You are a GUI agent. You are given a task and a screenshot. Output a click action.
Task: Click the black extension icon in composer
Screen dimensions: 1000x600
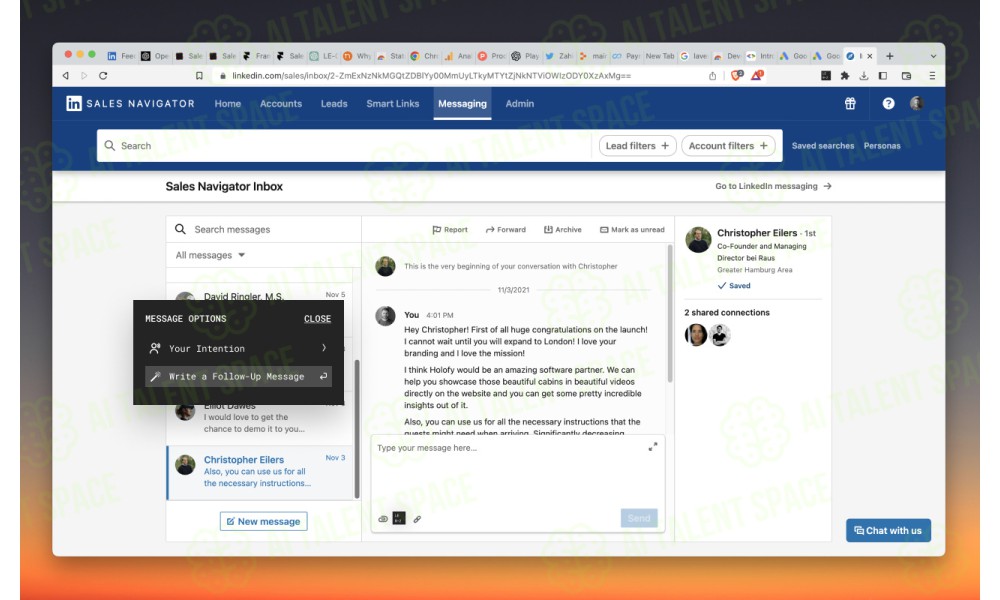[x=399, y=518]
